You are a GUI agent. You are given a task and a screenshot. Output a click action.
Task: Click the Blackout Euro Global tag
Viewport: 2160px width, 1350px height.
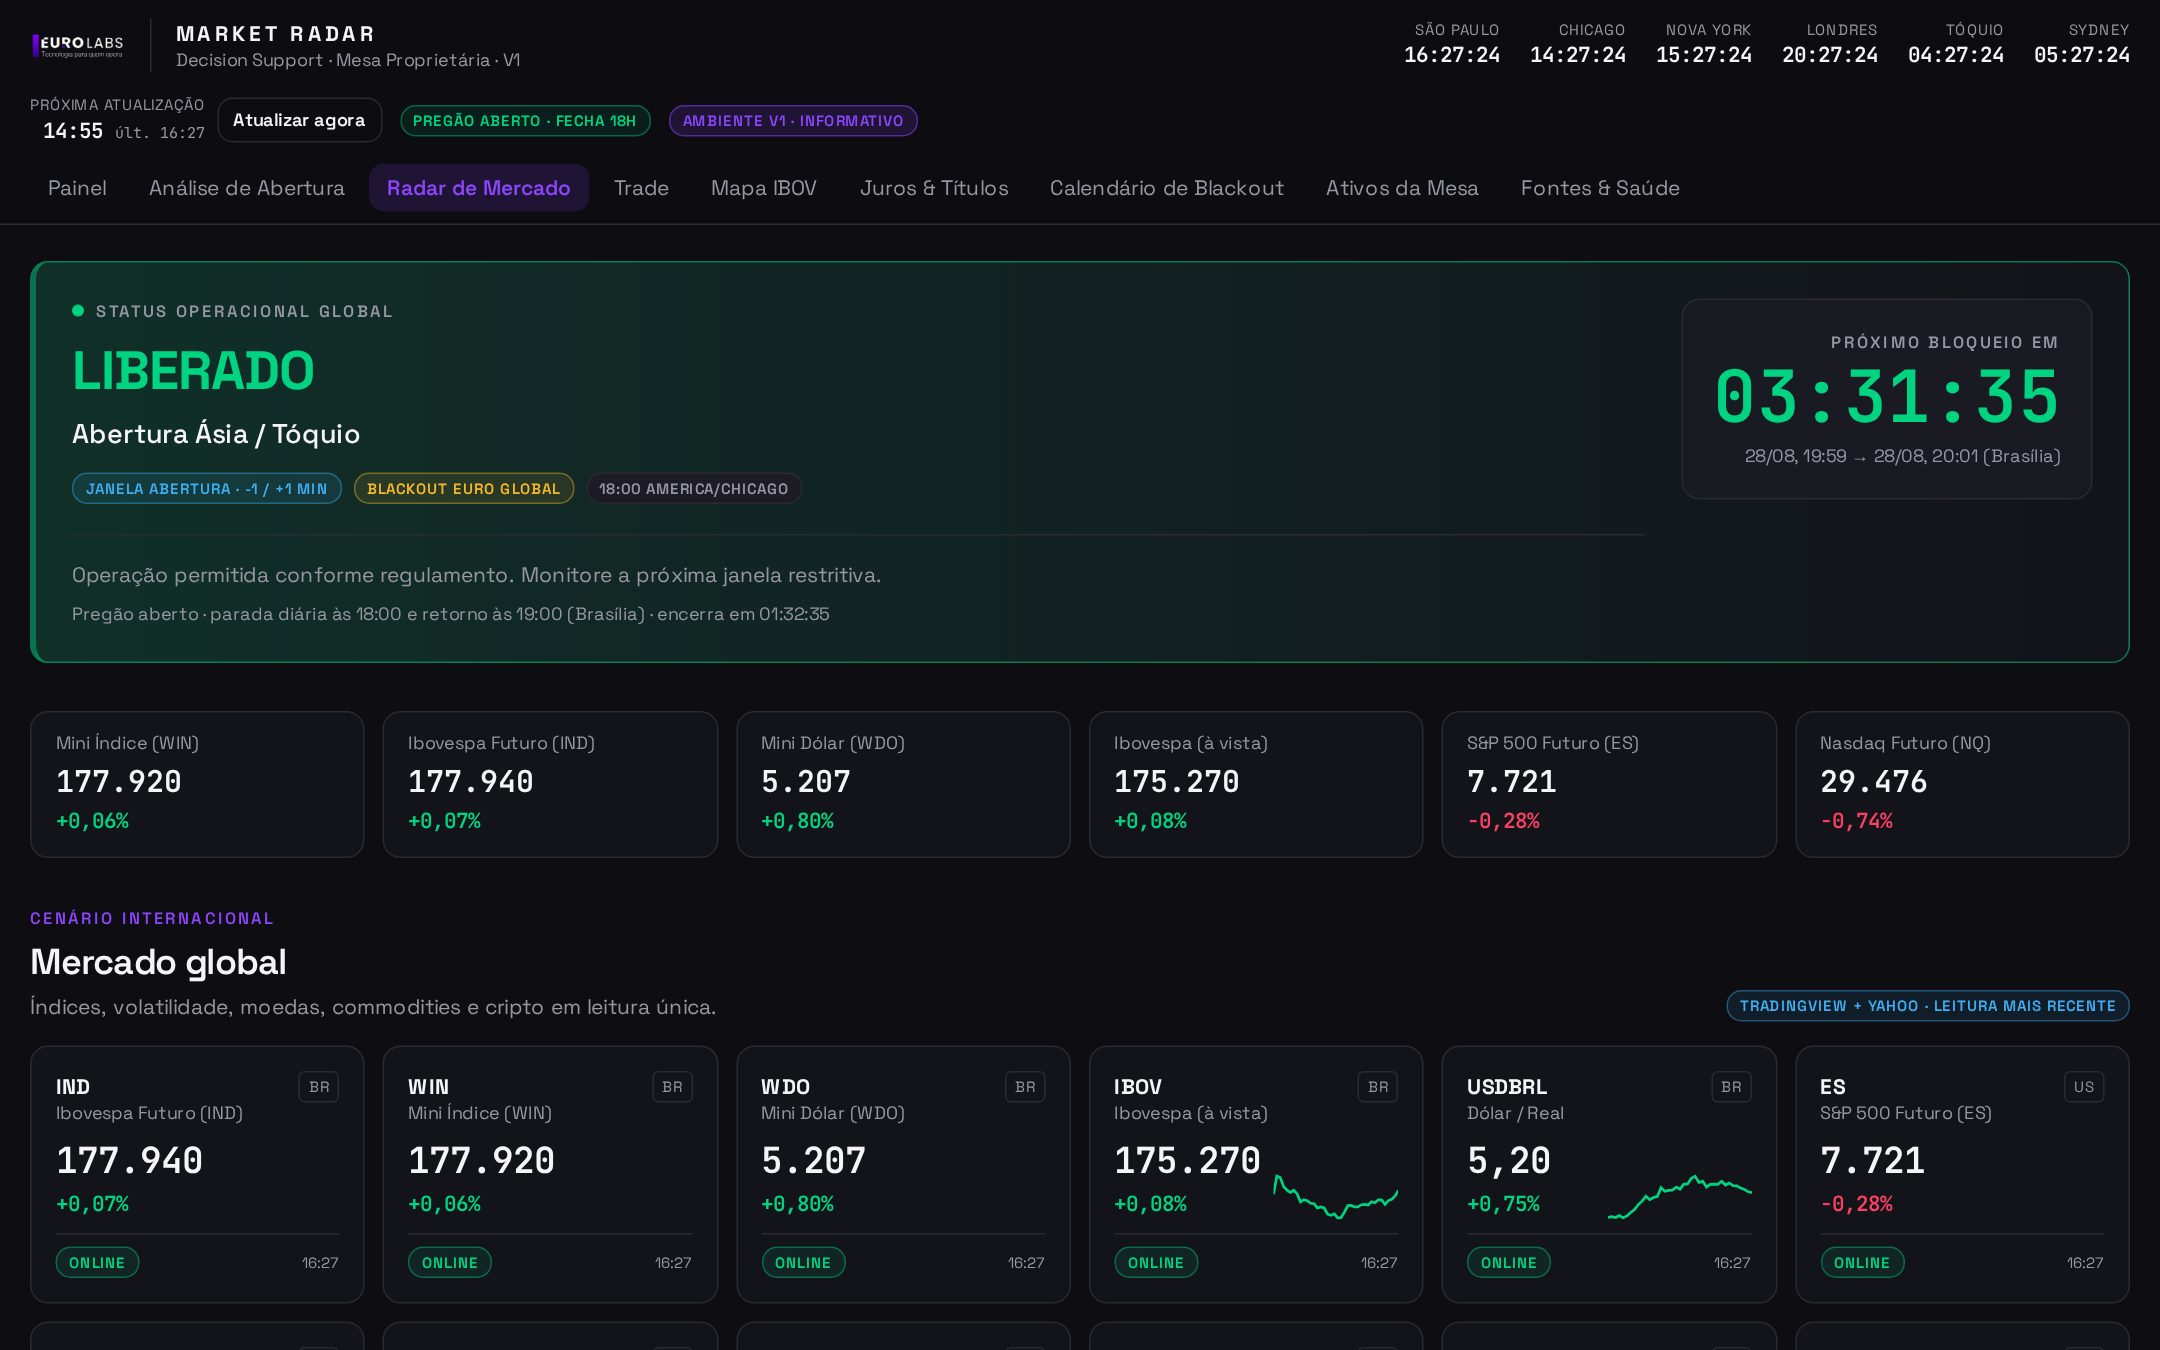tap(464, 489)
